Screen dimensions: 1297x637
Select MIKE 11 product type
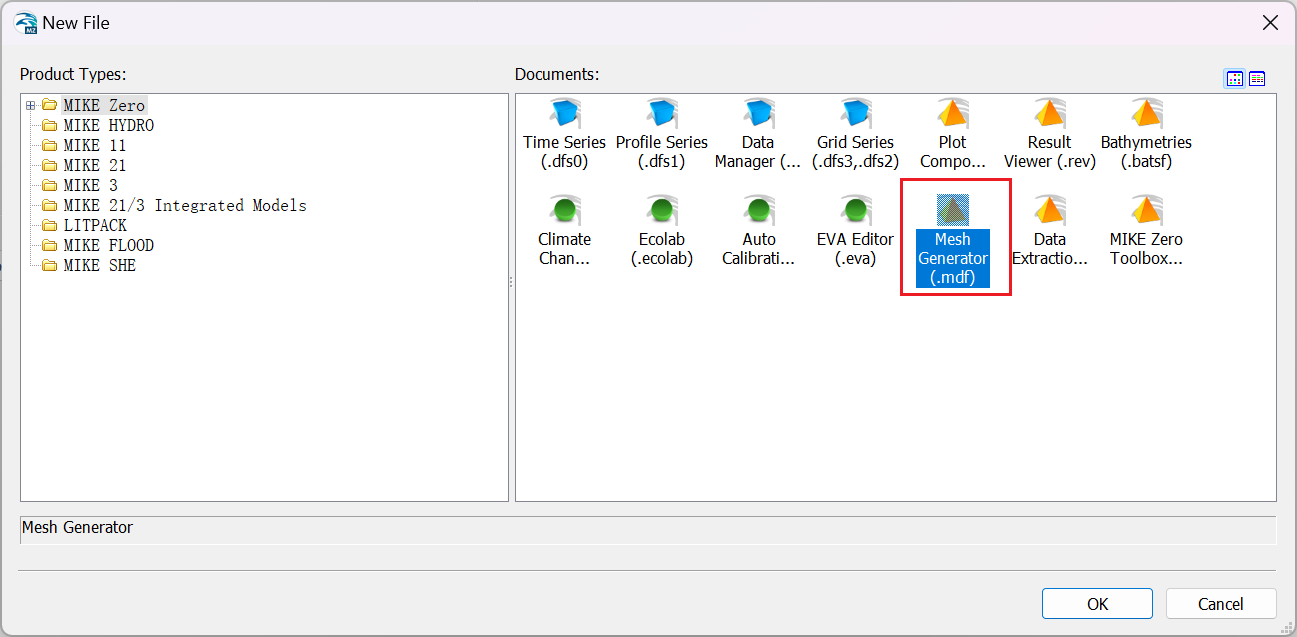click(95, 145)
